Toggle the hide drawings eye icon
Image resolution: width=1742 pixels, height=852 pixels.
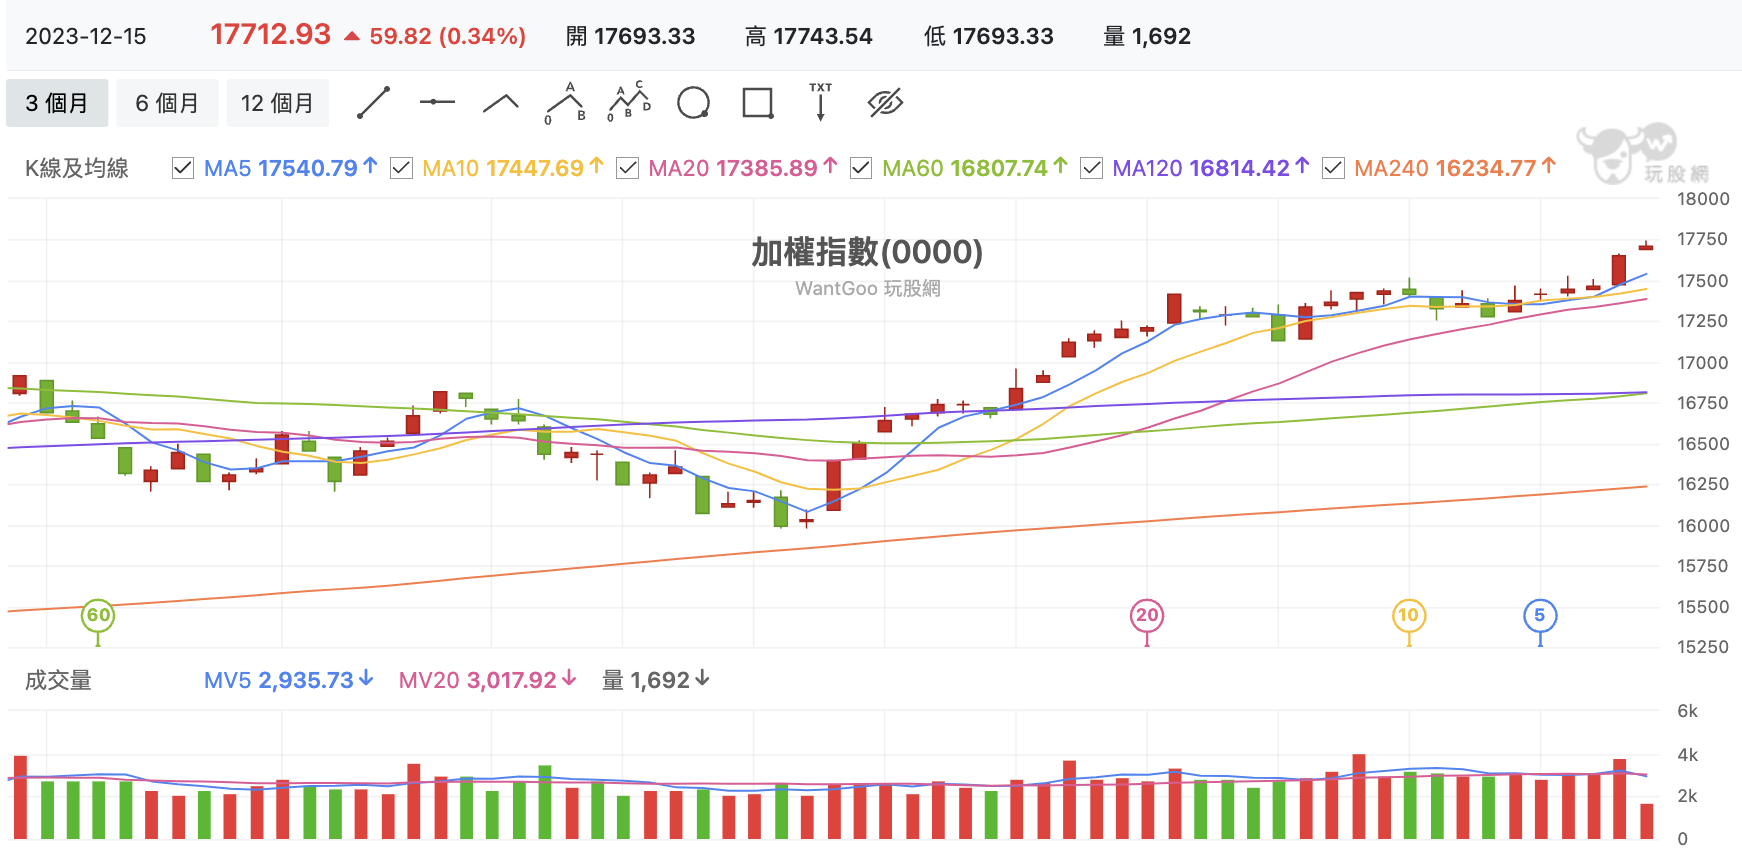[885, 103]
